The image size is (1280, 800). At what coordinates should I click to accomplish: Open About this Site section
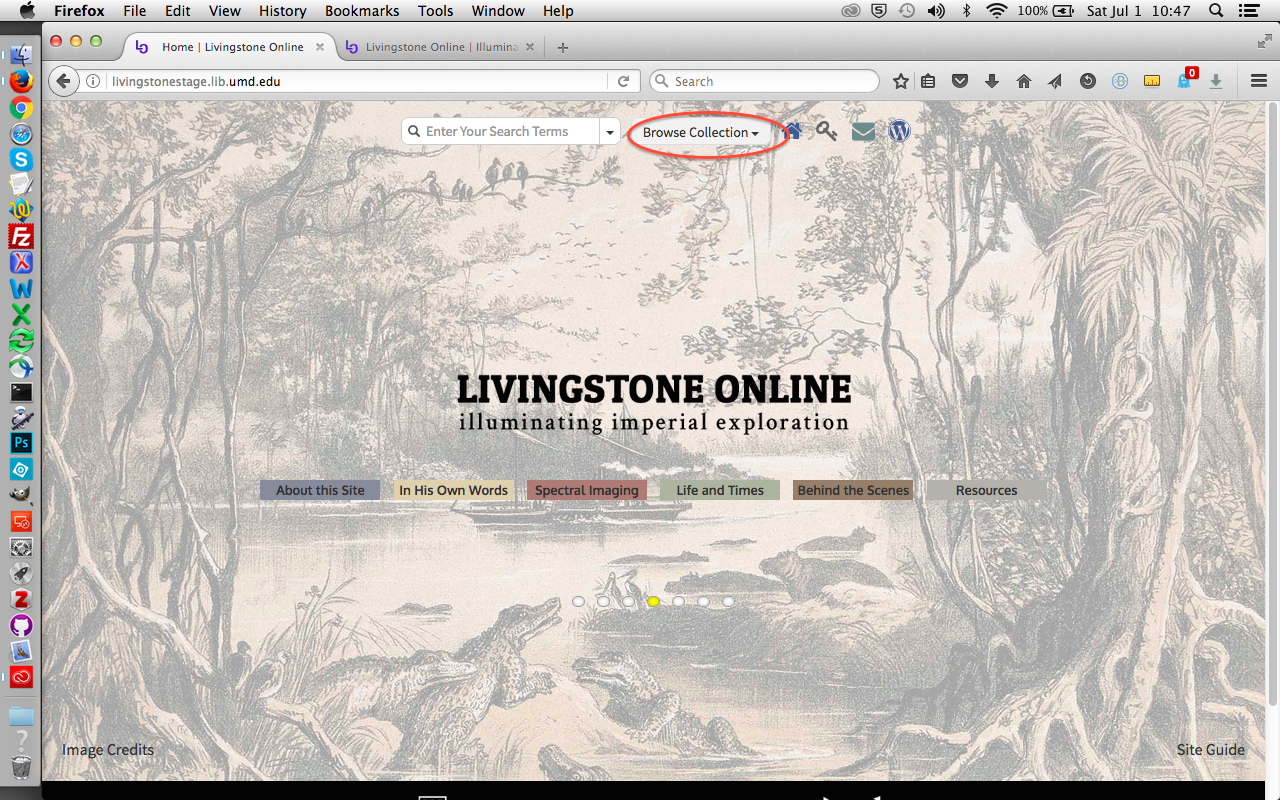(320, 490)
